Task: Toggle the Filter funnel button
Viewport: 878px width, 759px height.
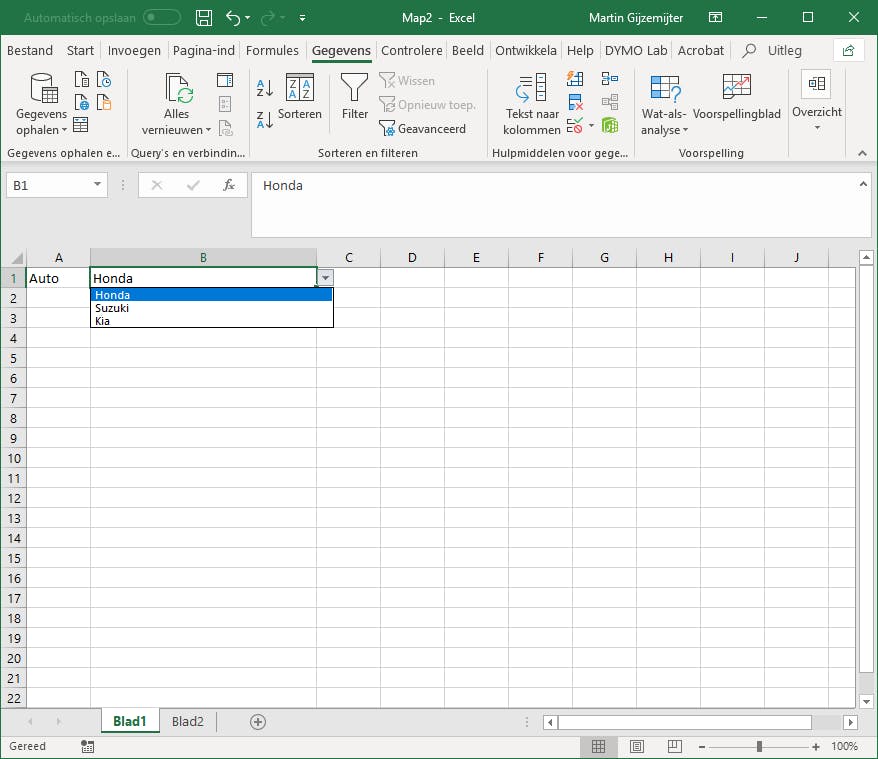Action: pyautogui.click(x=354, y=96)
